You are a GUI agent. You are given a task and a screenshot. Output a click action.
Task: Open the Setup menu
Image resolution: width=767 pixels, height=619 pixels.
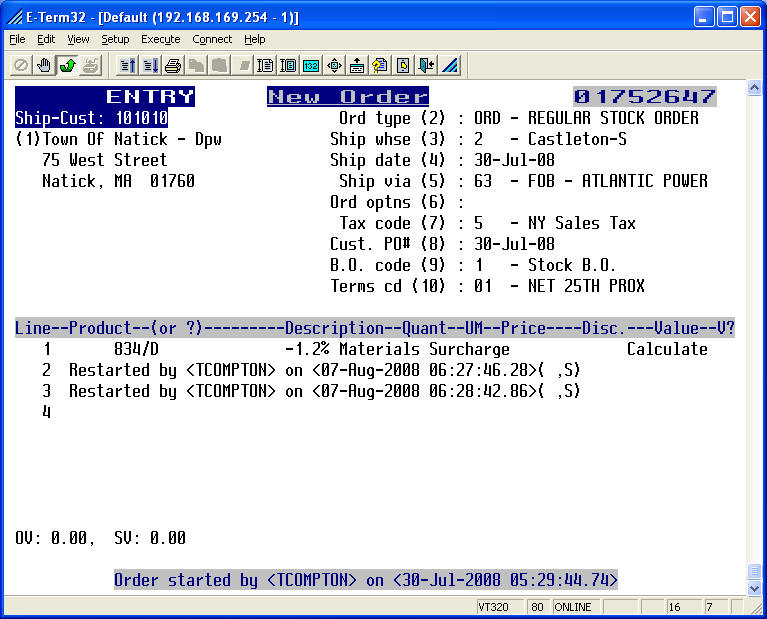pyautogui.click(x=115, y=39)
